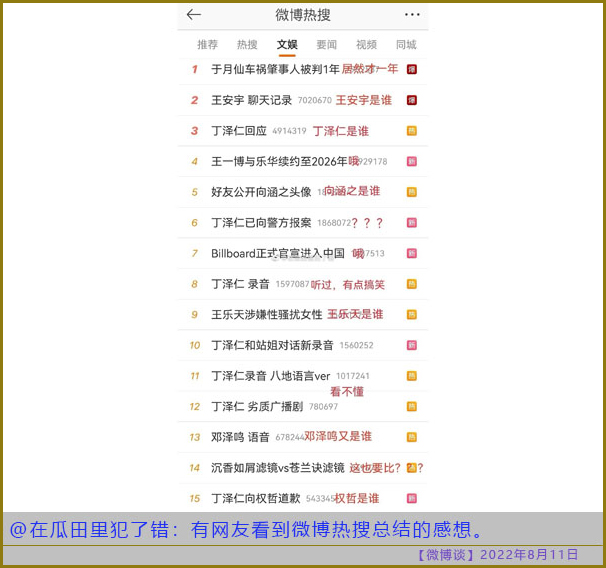The height and width of the screenshot is (568, 606).
Task: Open topic 好友公开向涵之头像
Action: click(261, 192)
